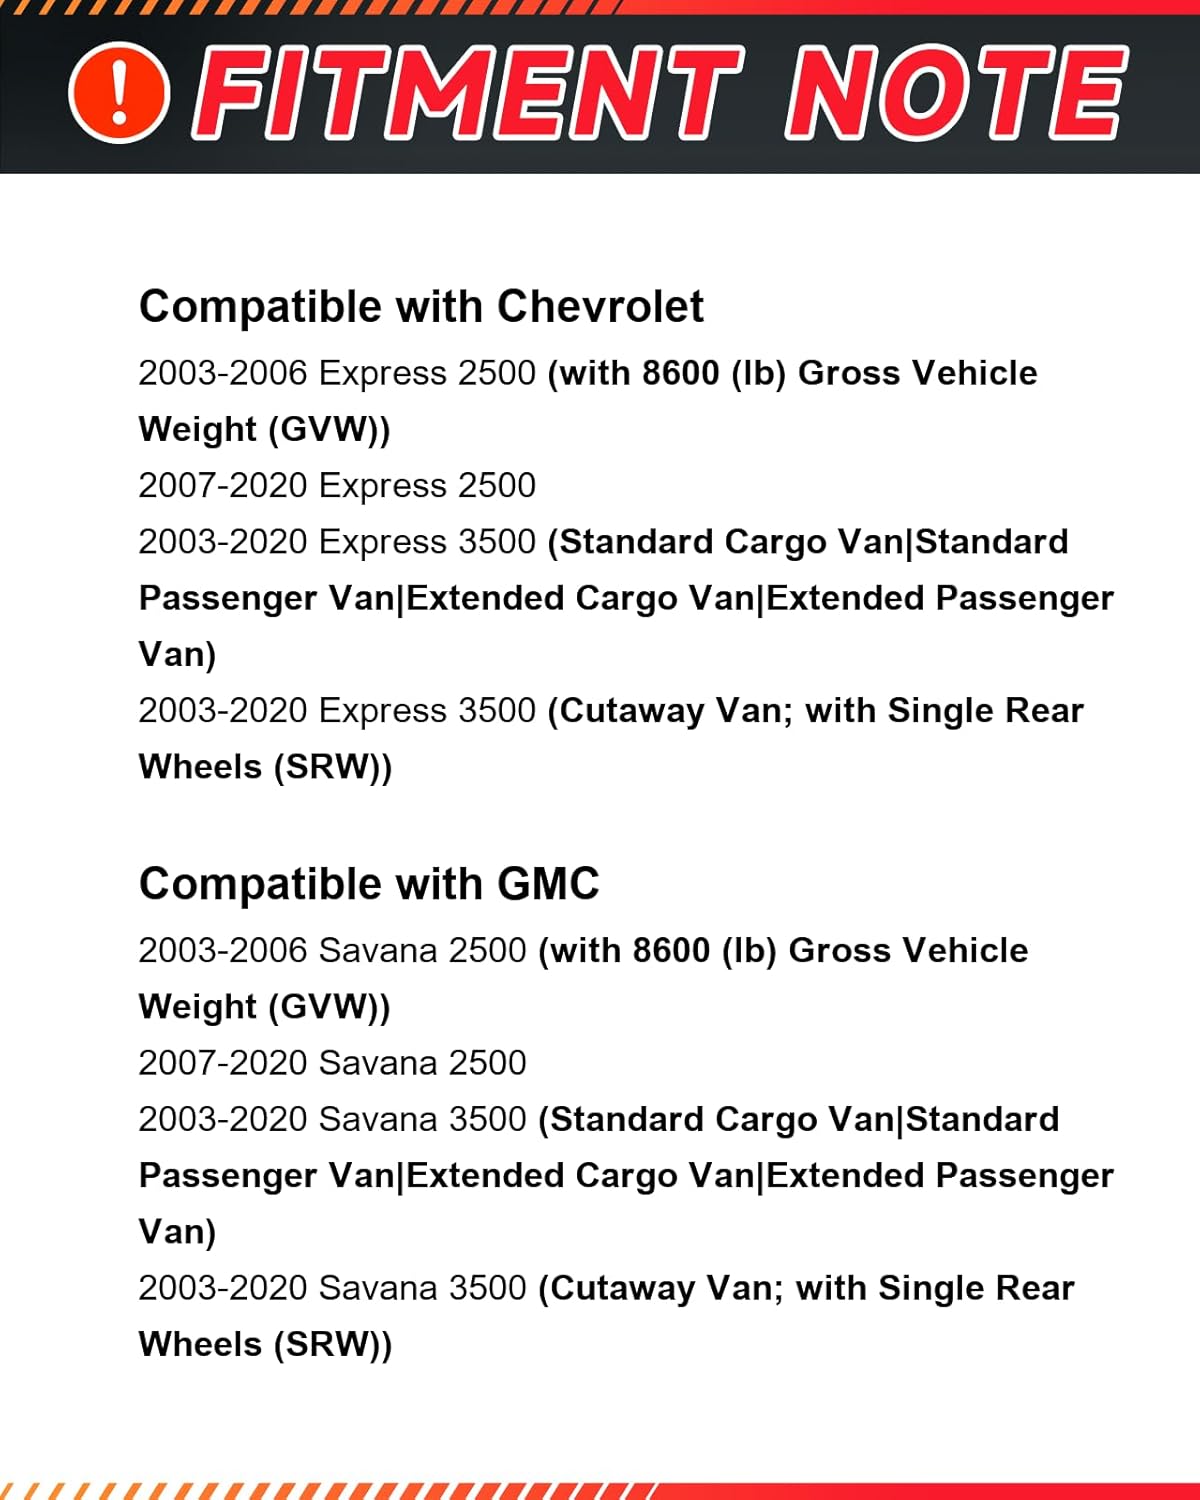The height and width of the screenshot is (1500, 1200).
Task: Select the Savana 3500 Cutaway Van line
Action: click(x=606, y=1288)
